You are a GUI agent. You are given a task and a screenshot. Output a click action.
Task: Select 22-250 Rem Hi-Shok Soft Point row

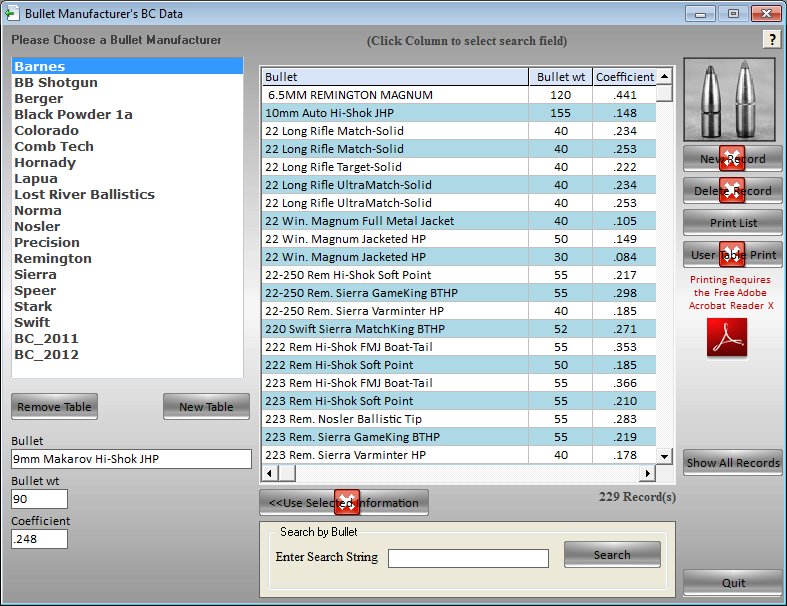[459, 275]
